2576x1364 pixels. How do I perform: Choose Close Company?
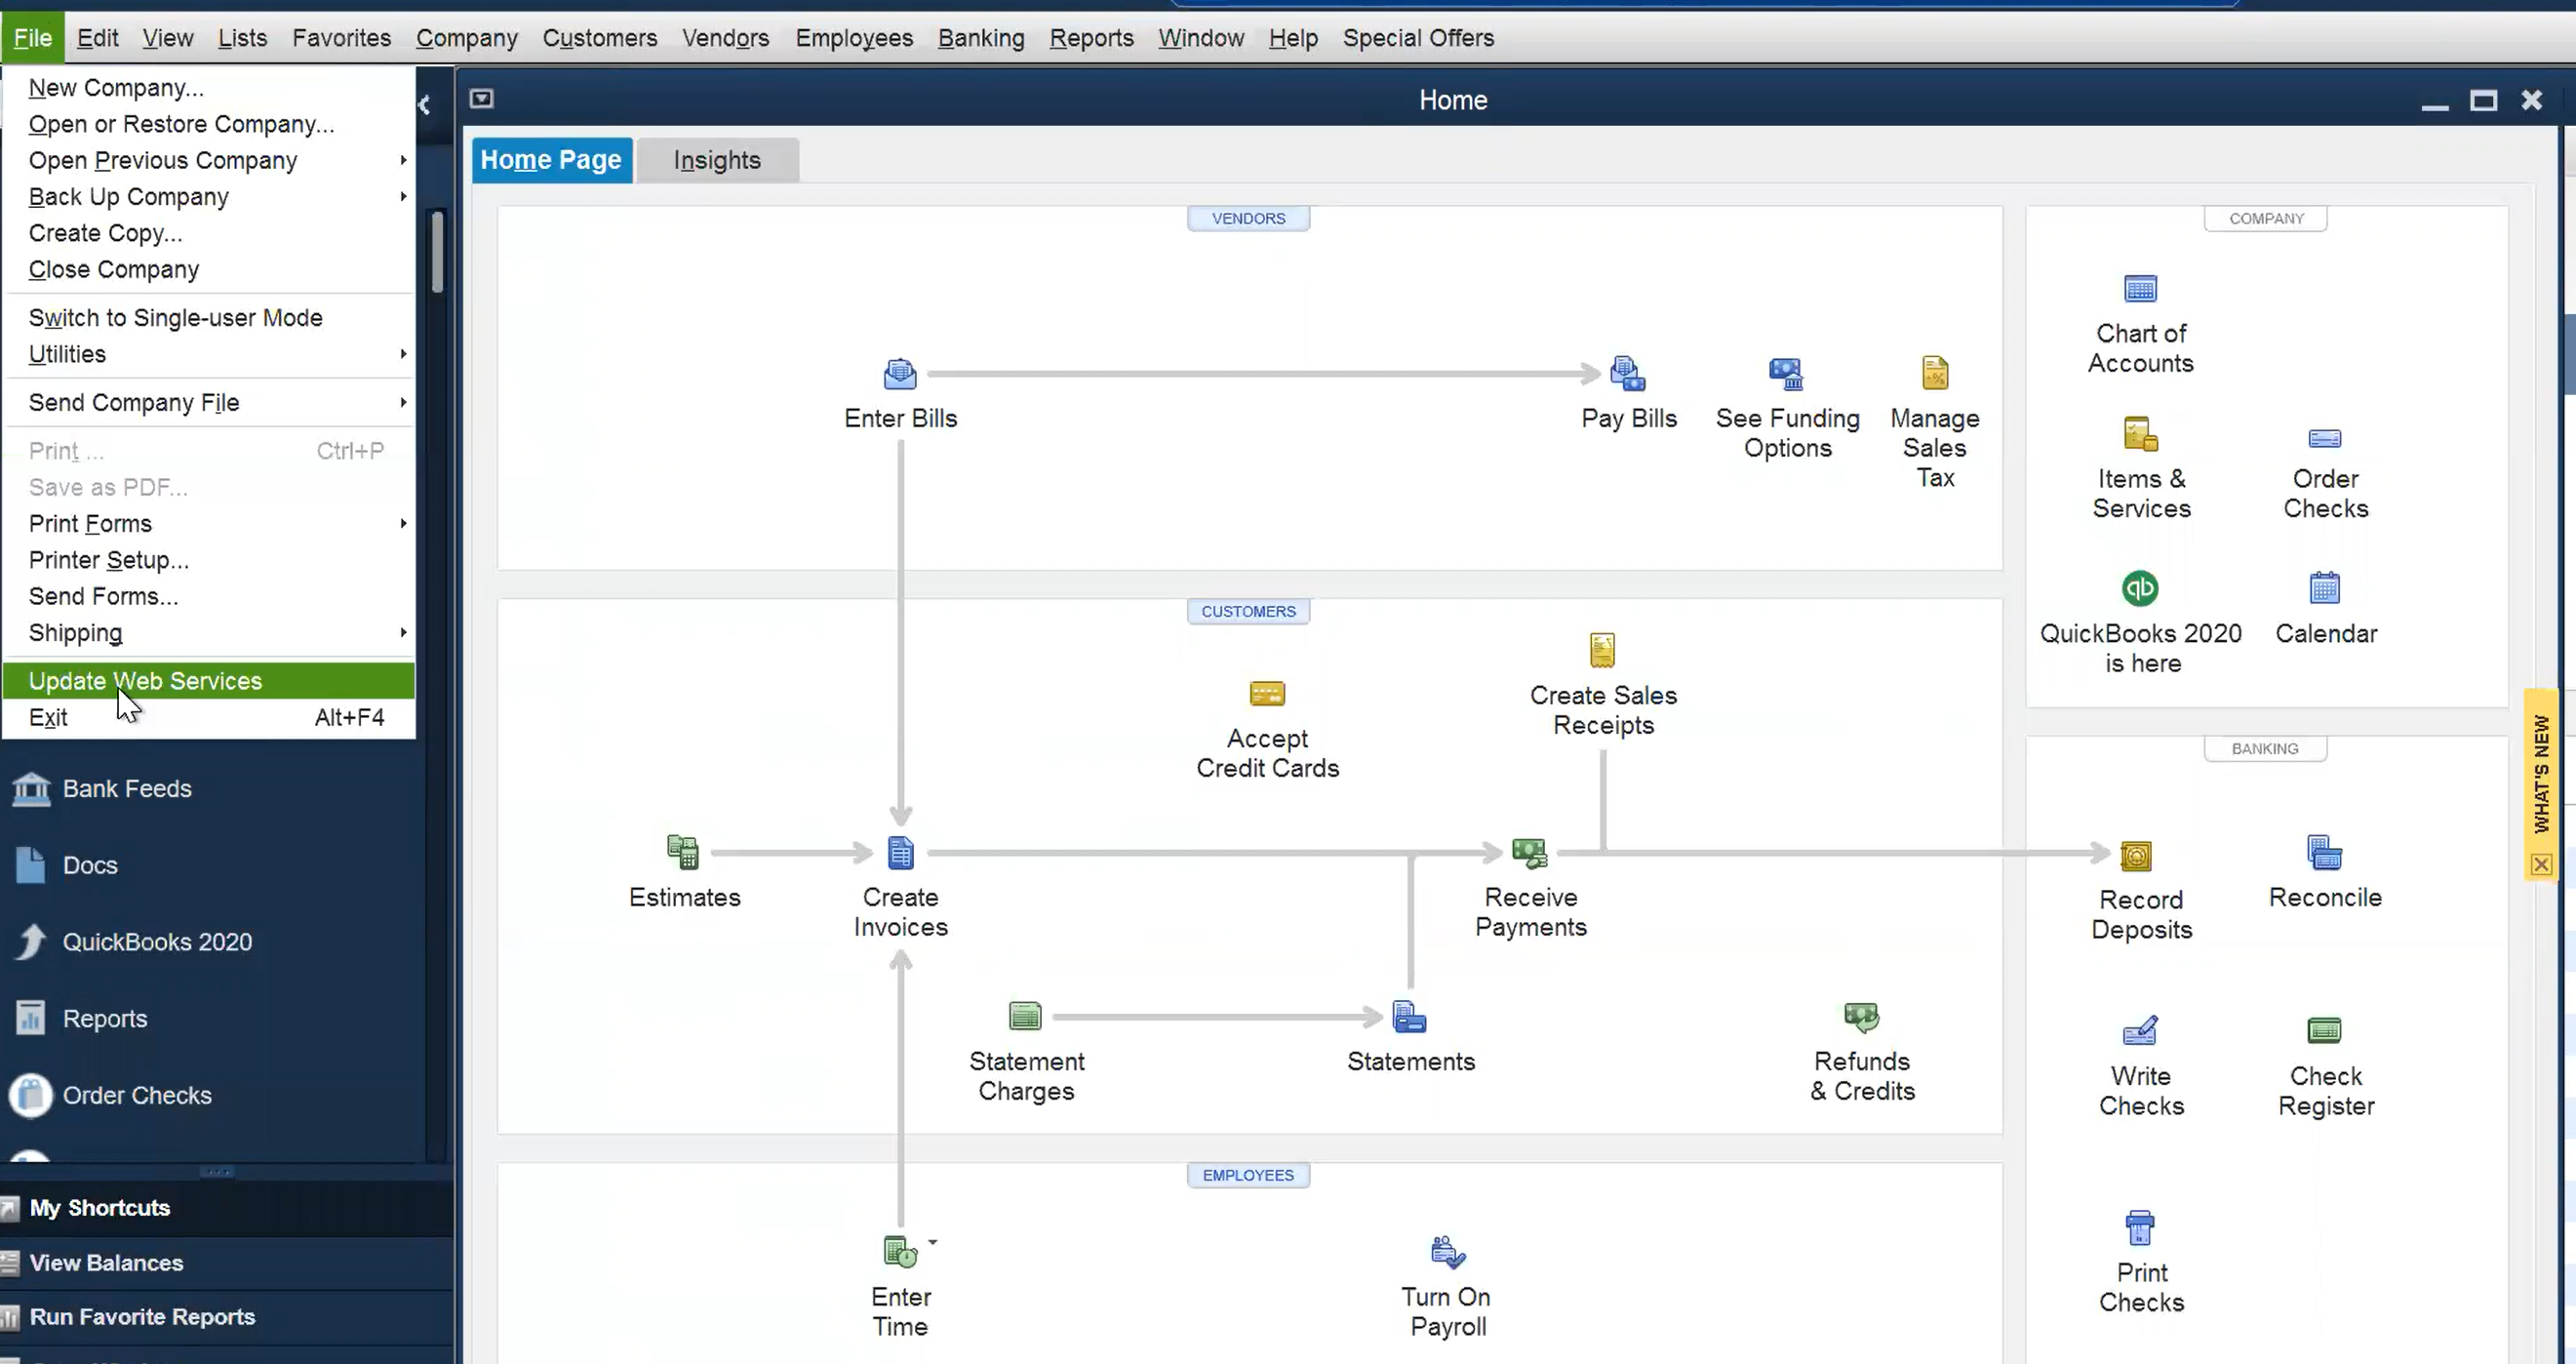click(x=208, y=270)
